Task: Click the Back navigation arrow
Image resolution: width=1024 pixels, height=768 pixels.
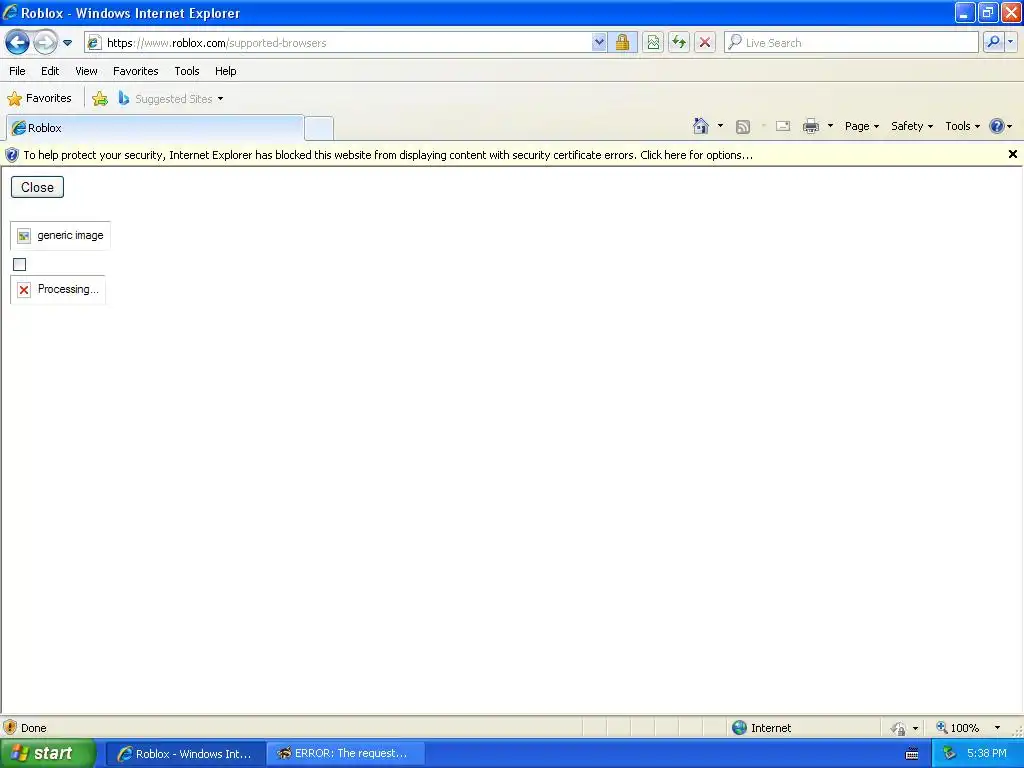Action: click(18, 43)
